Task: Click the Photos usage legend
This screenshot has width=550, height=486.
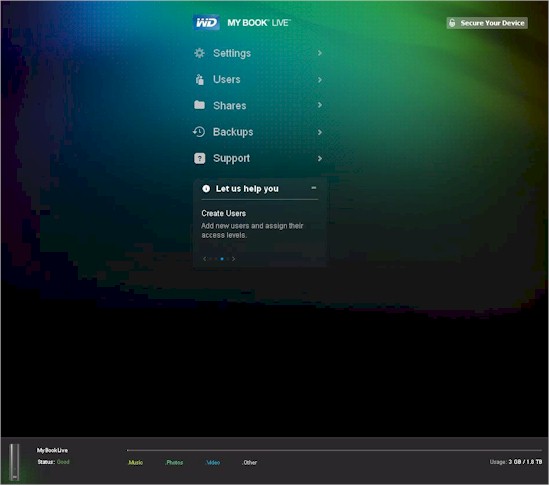Action: (x=174, y=463)
